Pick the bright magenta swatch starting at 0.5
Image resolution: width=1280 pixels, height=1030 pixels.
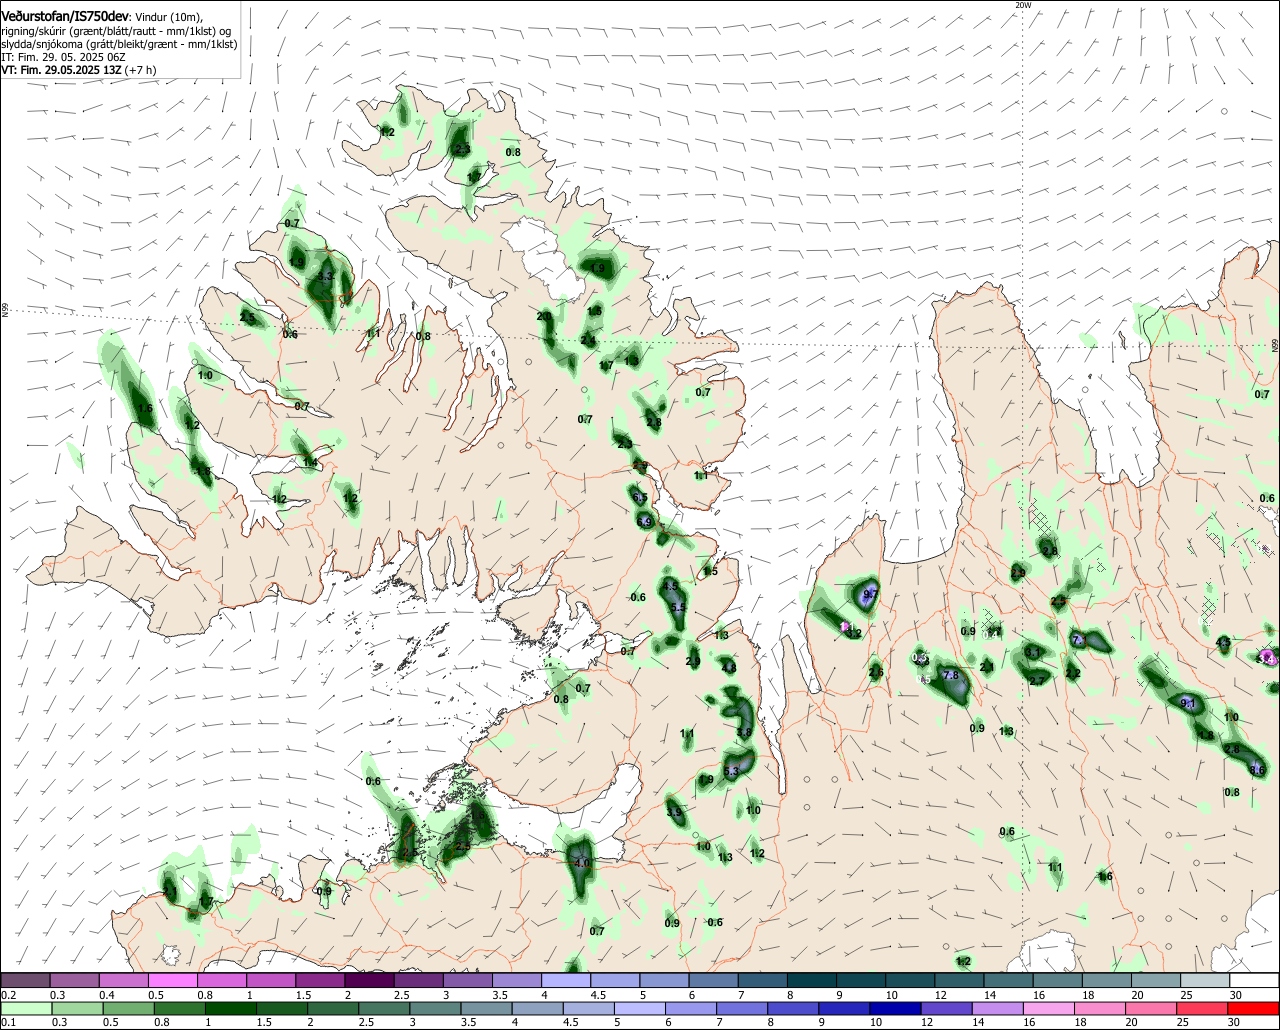coord(172,981)
